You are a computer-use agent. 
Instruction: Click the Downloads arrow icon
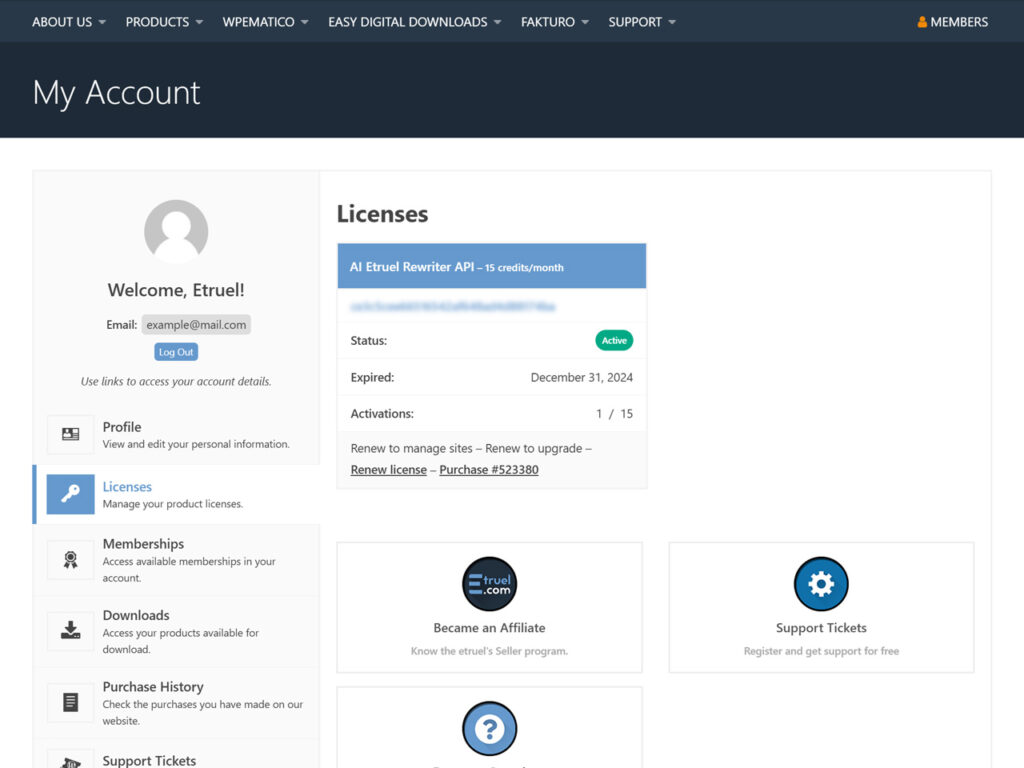click(x=70, y=631)
